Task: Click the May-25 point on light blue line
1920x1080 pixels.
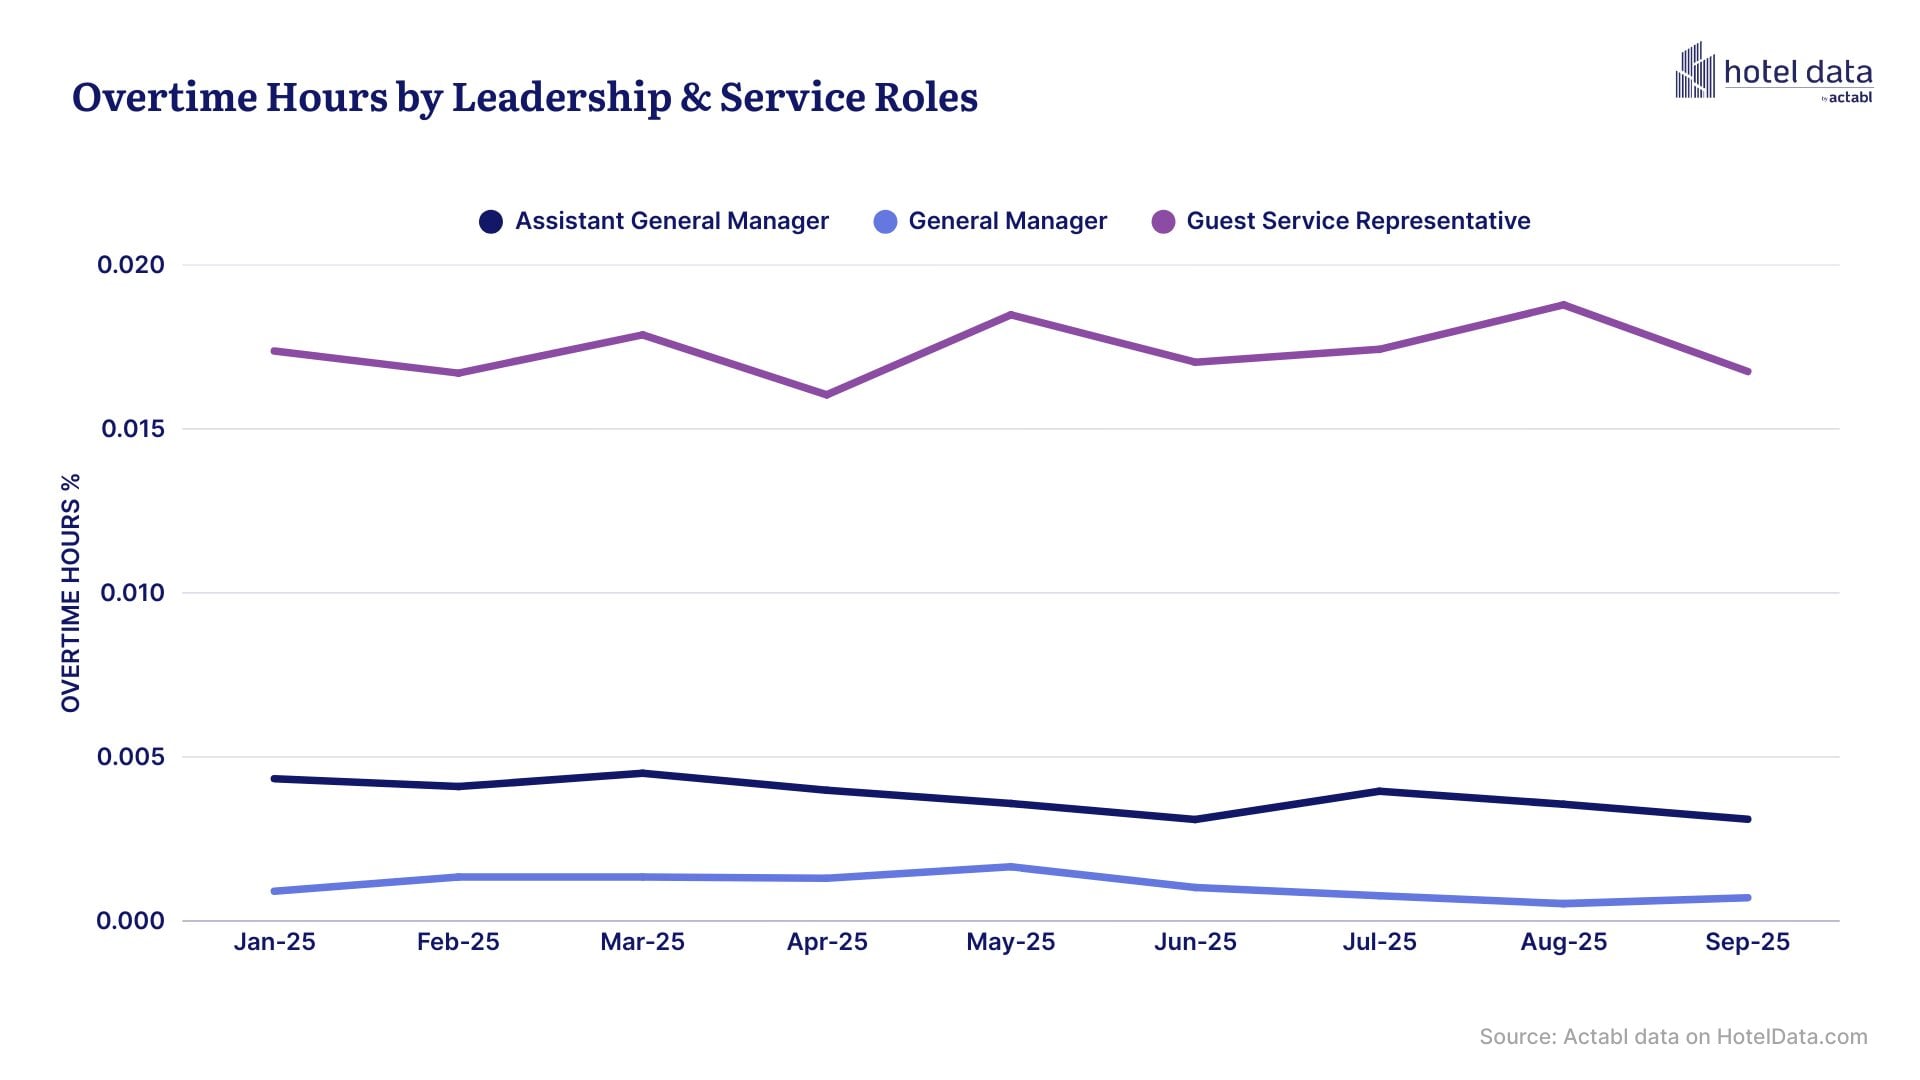Action: (1011, 867)
